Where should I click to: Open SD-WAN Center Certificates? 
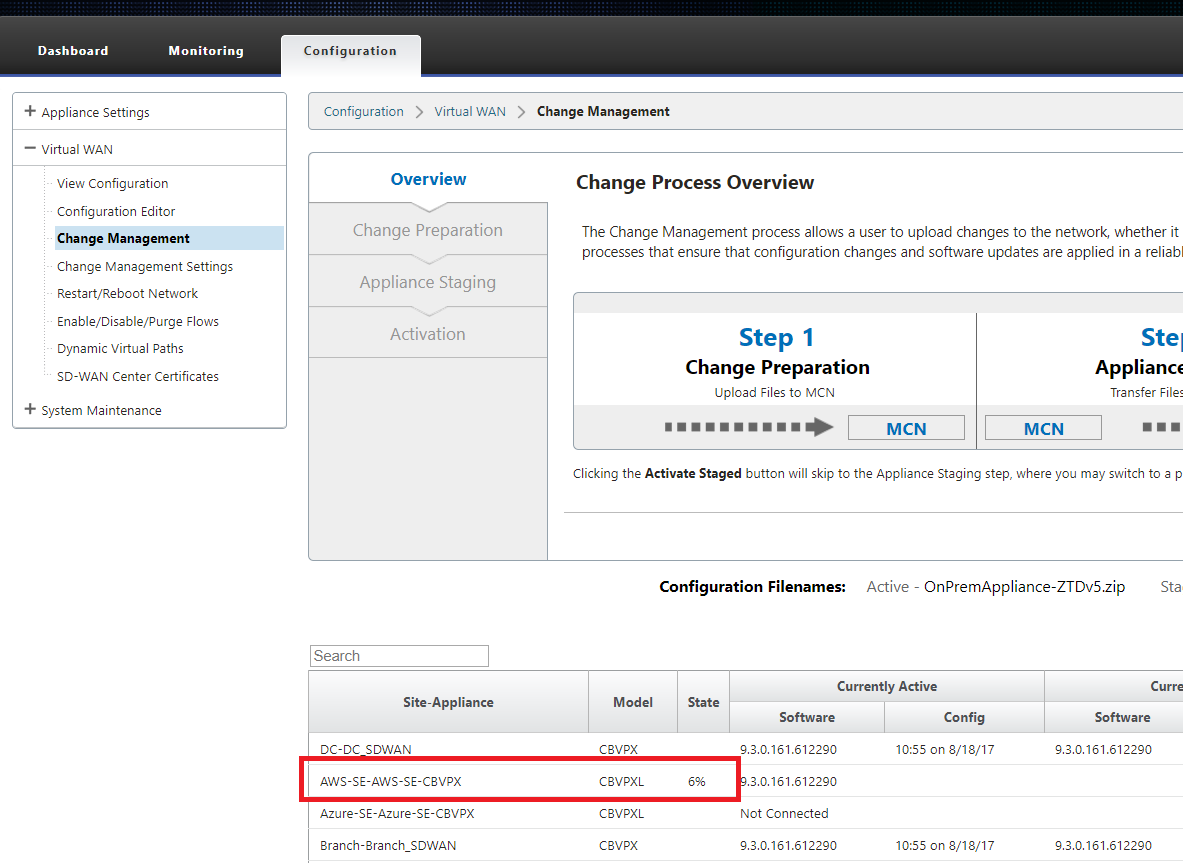[138, 376]
